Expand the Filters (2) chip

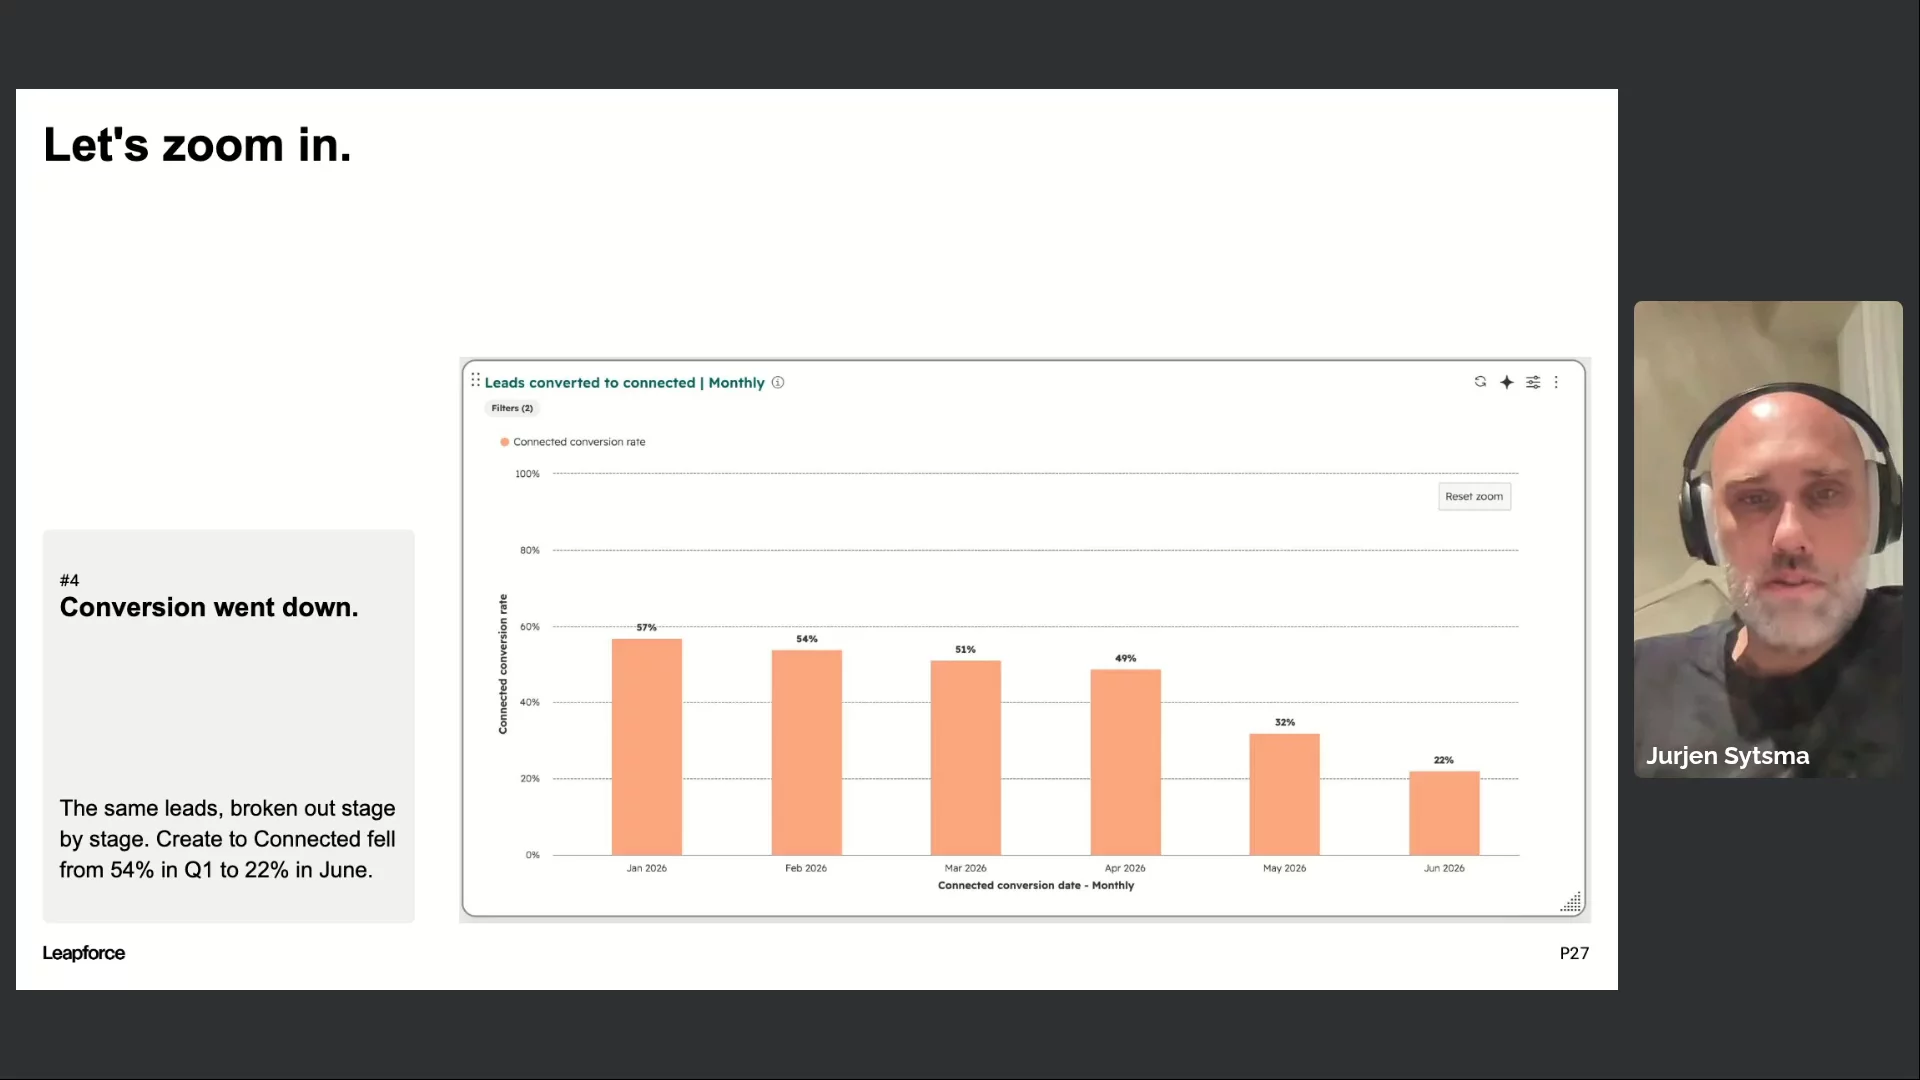click(x=512, y=408)
